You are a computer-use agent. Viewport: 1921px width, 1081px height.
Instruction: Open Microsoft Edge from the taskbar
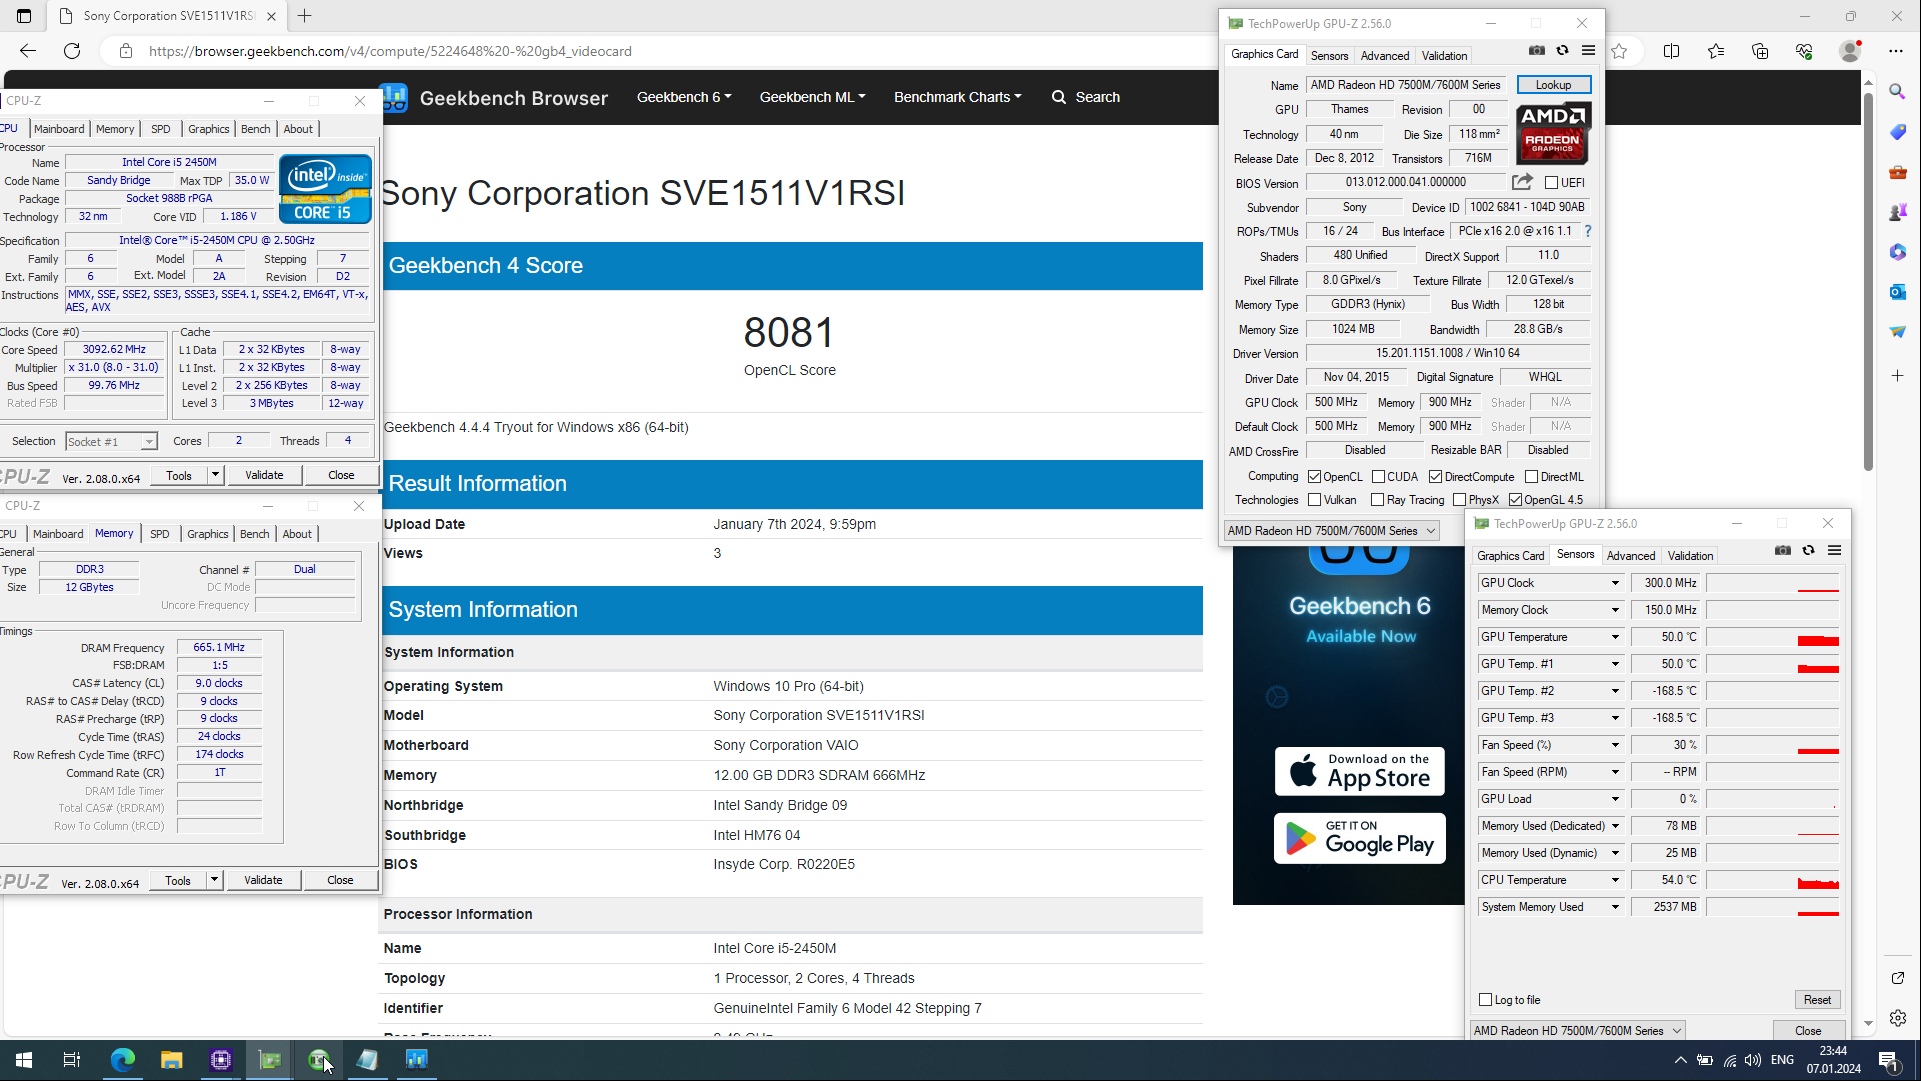click(x=122, y=1060)
